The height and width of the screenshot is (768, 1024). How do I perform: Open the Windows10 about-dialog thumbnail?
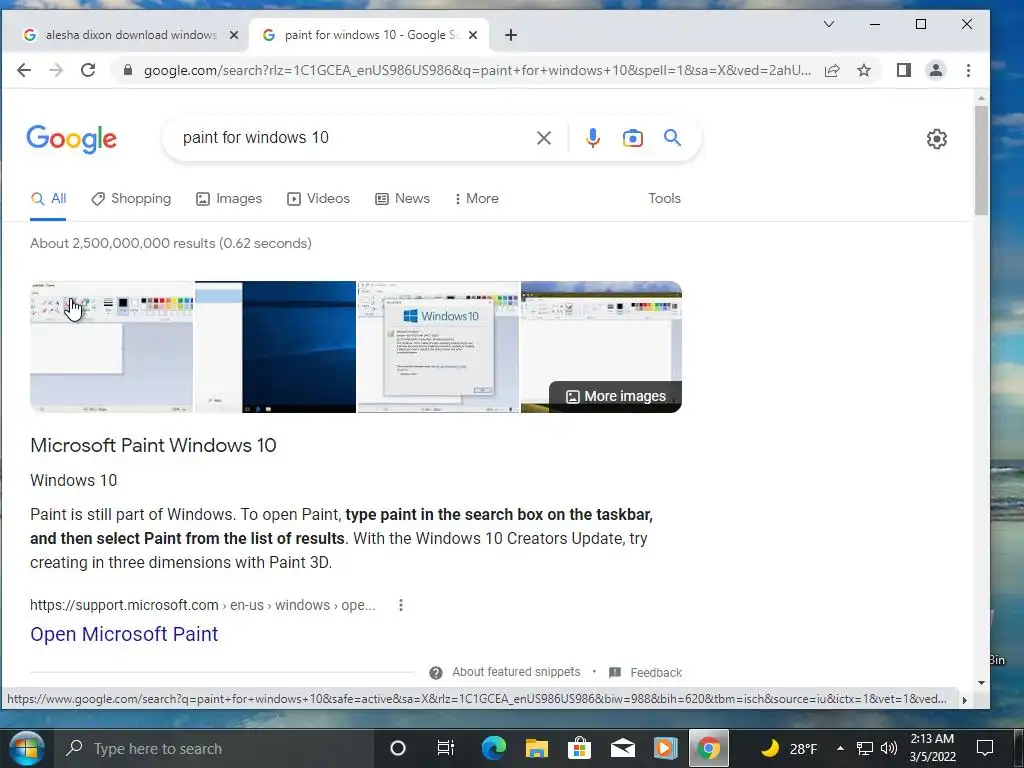(x=438, y=347)
